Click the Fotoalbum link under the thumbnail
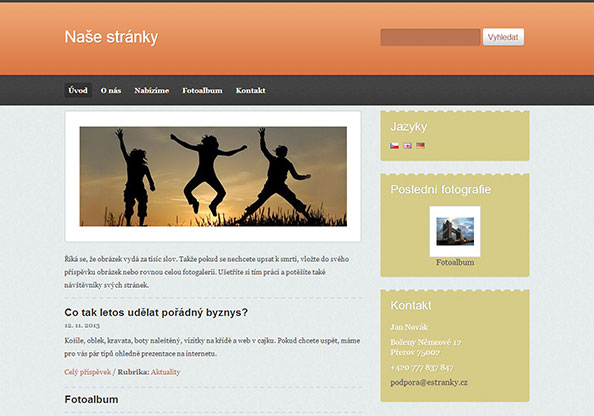Screen dimensions: 594x416 tap(455, 262)
